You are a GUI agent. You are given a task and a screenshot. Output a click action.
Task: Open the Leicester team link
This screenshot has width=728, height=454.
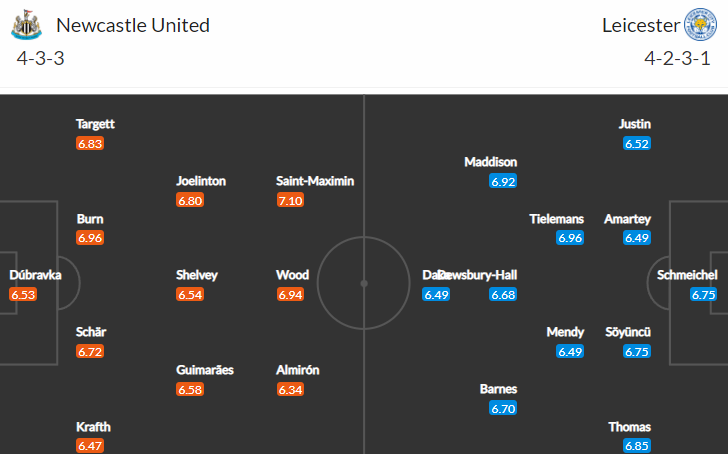[x=641, y=25]
